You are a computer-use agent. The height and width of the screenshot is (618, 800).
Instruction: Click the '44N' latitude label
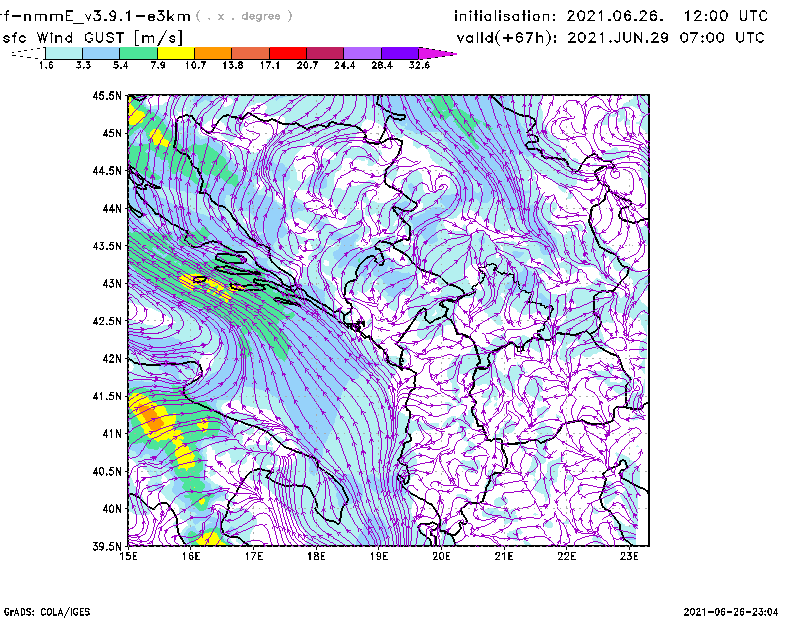point(112,208)
